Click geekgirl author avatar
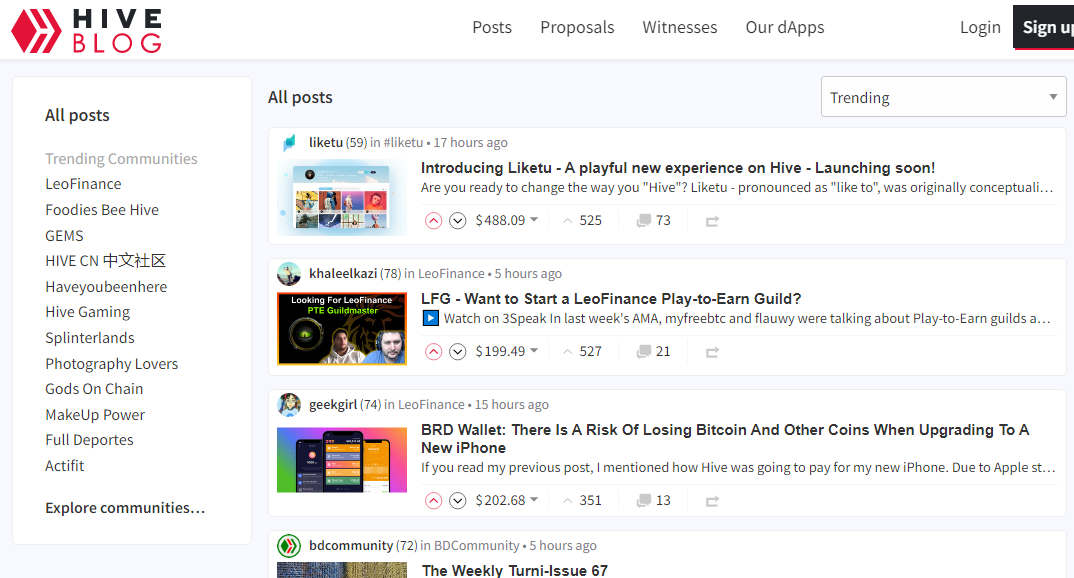Viewport: 1074px width, 578px height. 289,405
